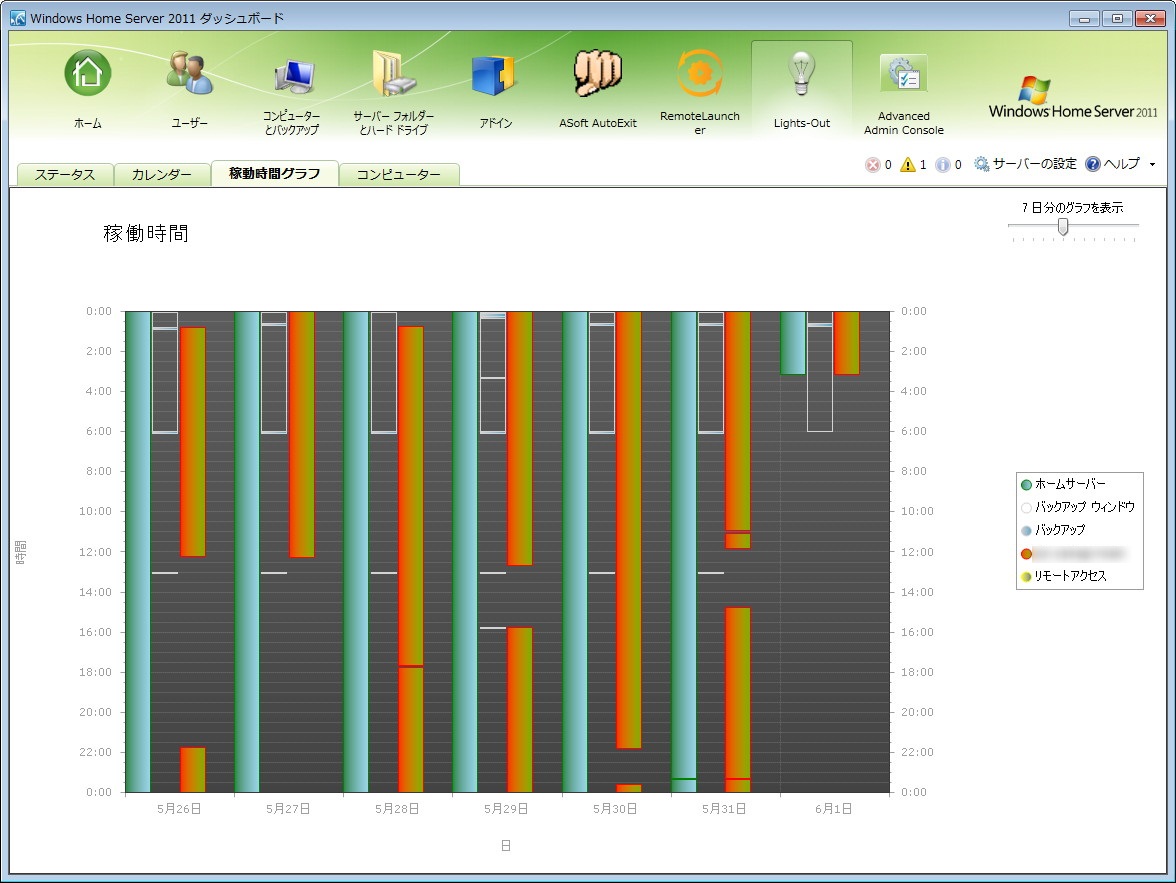Click the Windows Home Server 2011 logo

tap(1072, 98)
